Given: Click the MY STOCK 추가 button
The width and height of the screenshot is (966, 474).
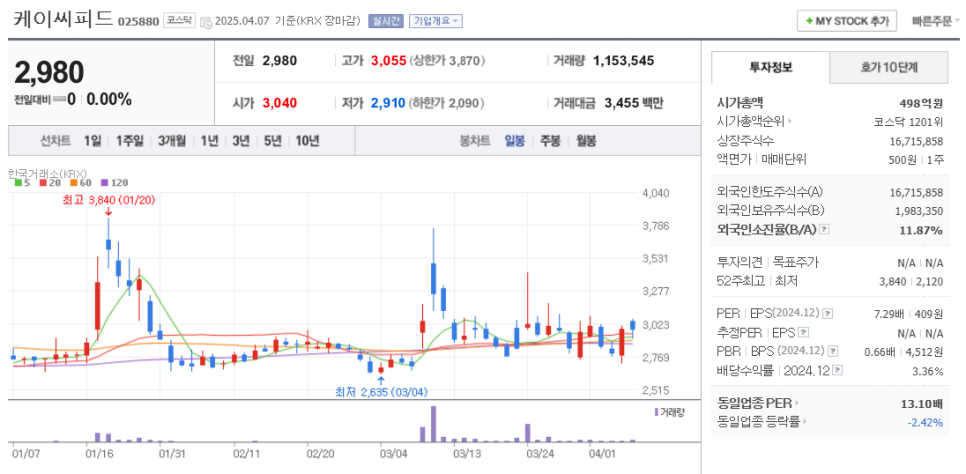Looking at the screenshot, I should 846,20.
